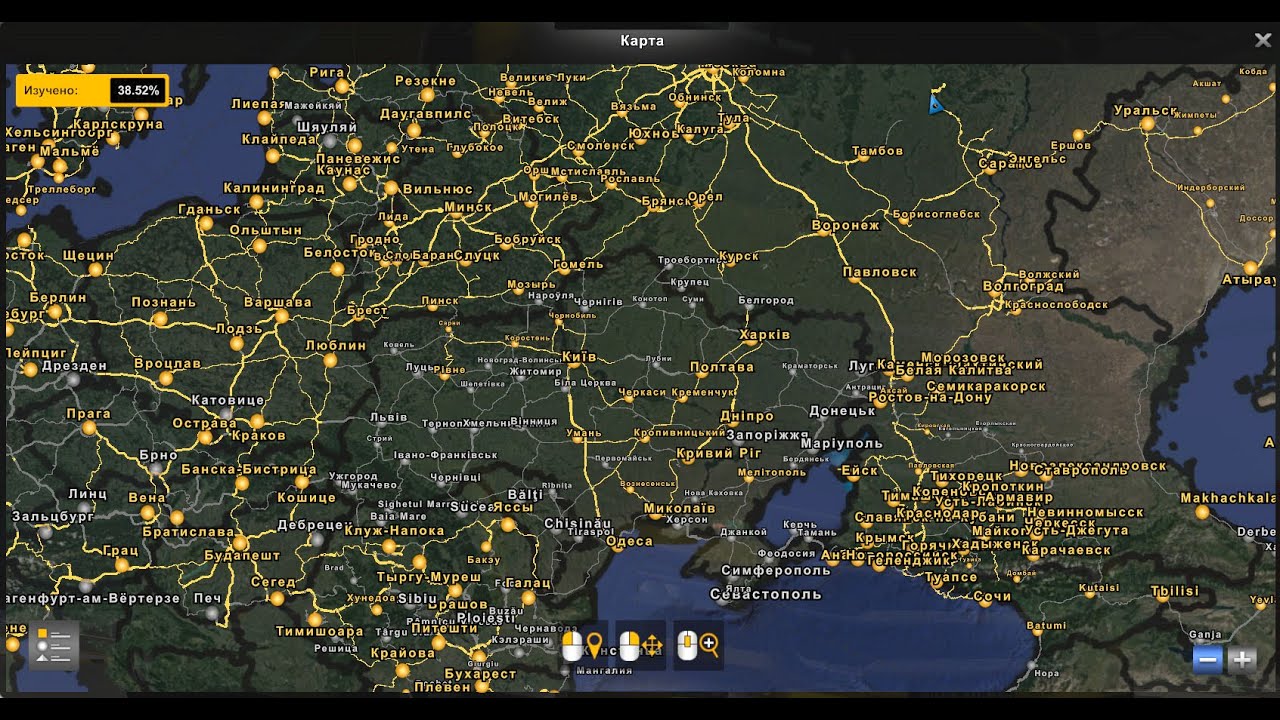
Task: Click the yellow city dot at Калининград
Action: tap(257, 202)
